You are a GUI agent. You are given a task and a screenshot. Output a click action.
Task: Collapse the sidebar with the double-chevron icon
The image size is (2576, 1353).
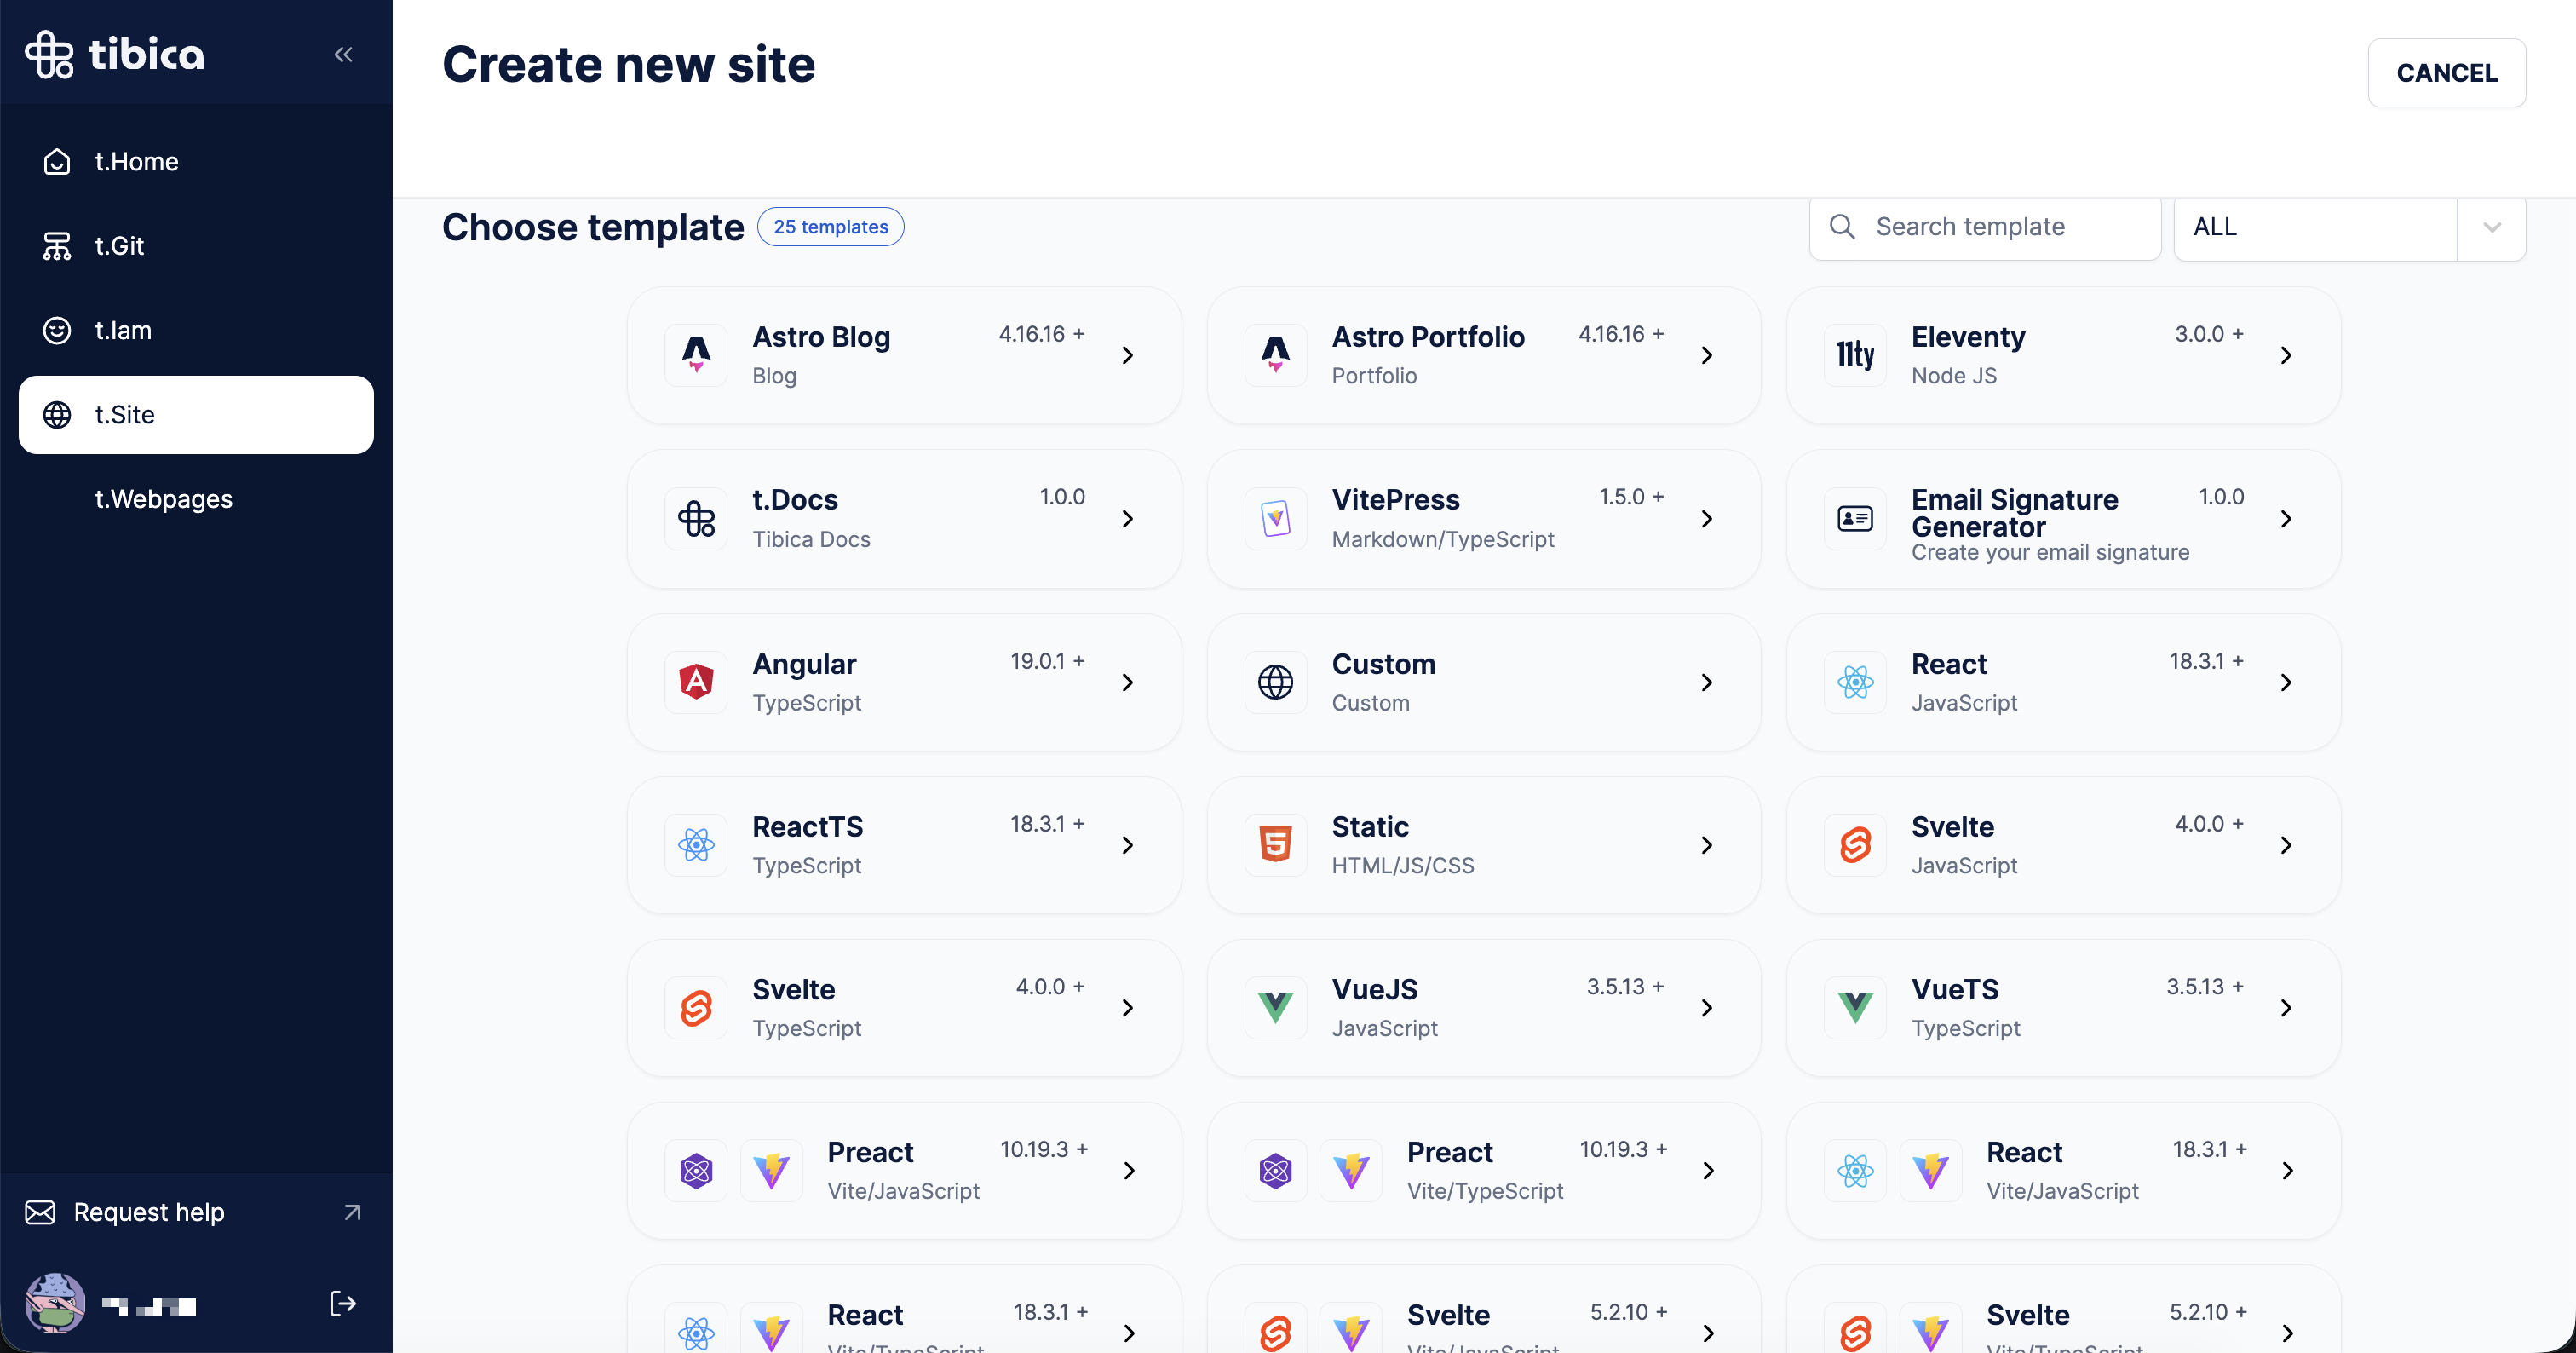click(x=343, y=54)
